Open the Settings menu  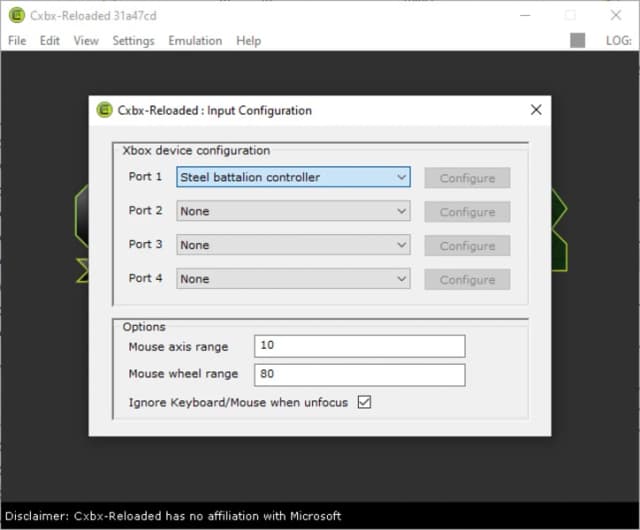(133, 41)
